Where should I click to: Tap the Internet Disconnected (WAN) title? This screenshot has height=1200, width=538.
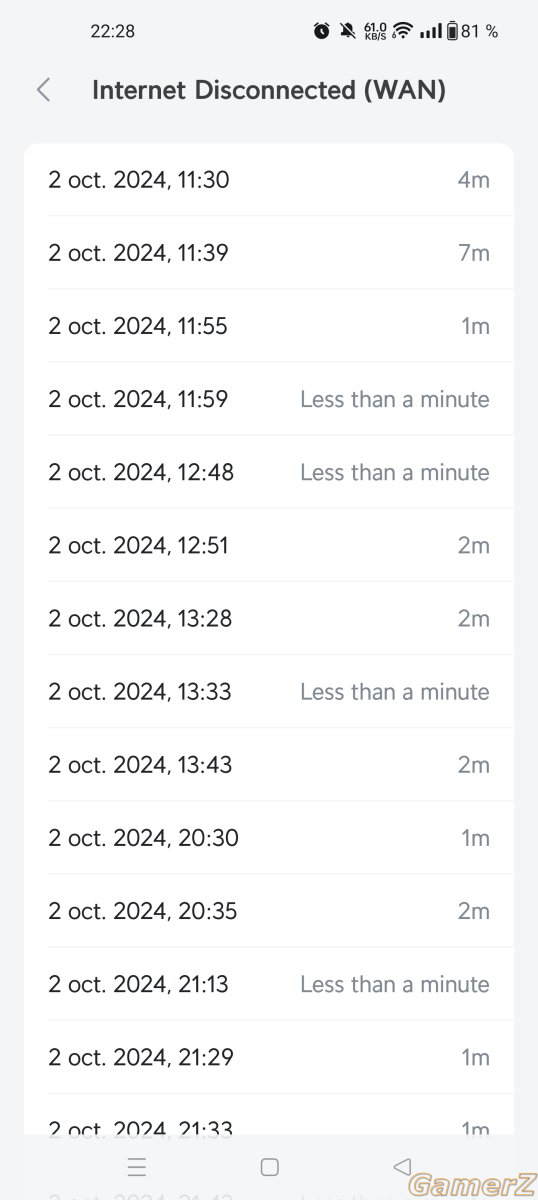click(x=269, y=90)
